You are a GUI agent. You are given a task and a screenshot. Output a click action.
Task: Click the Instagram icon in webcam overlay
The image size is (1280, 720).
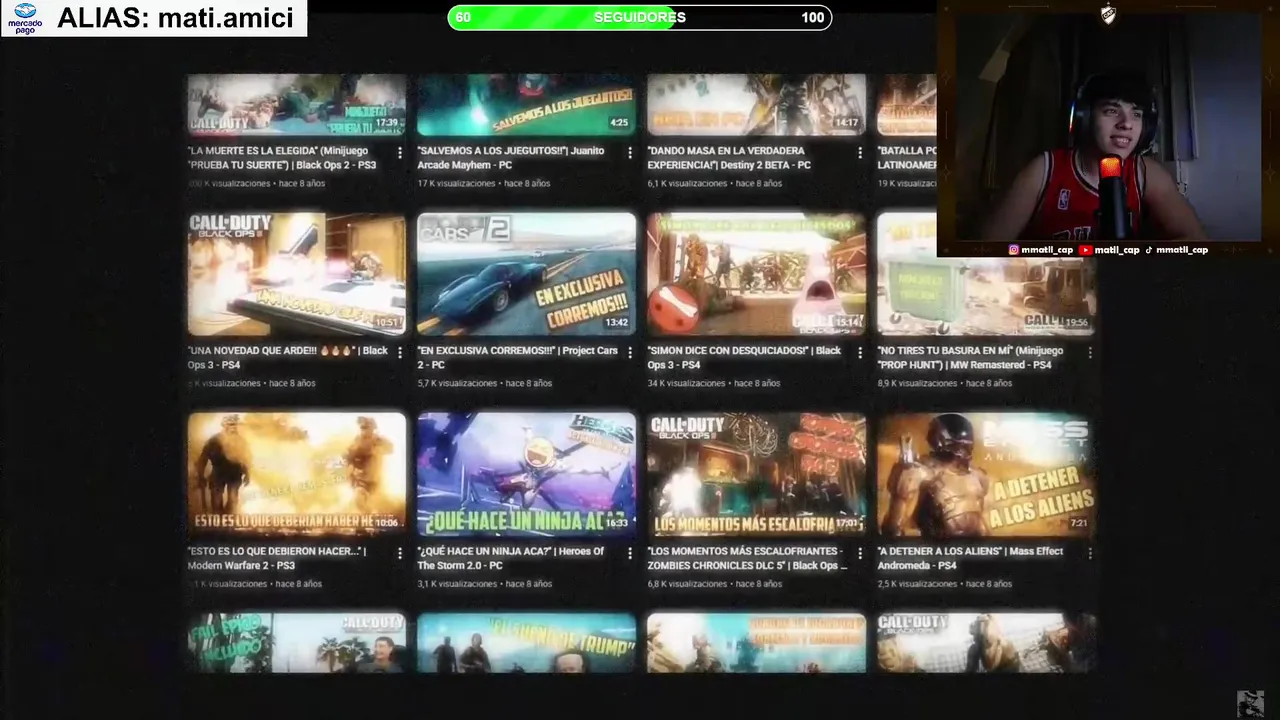1013,250
